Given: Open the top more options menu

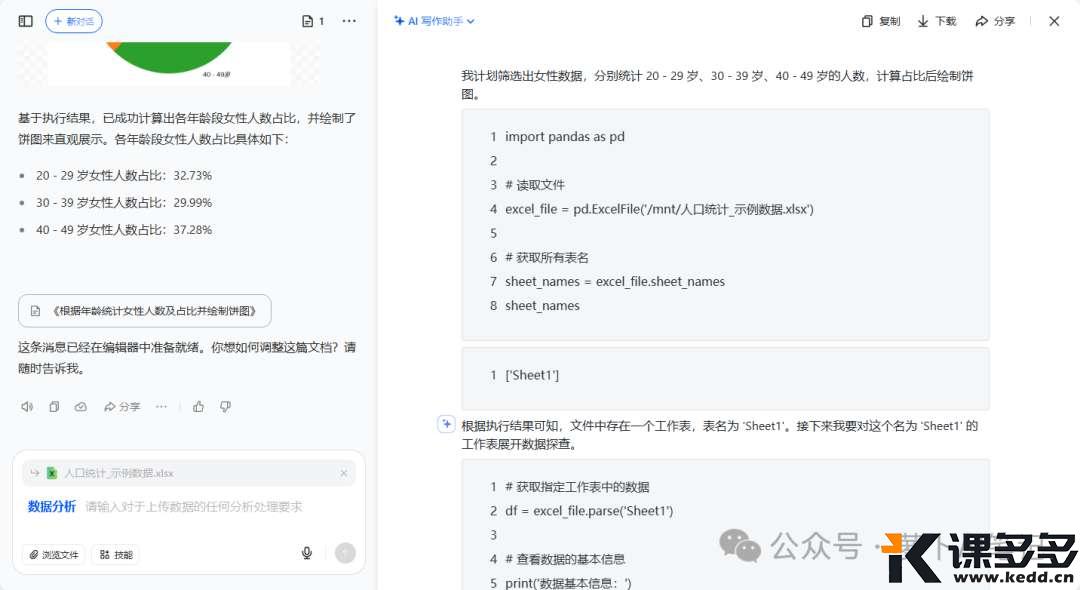Looking at the screenshot, I should tap(349, 21).
